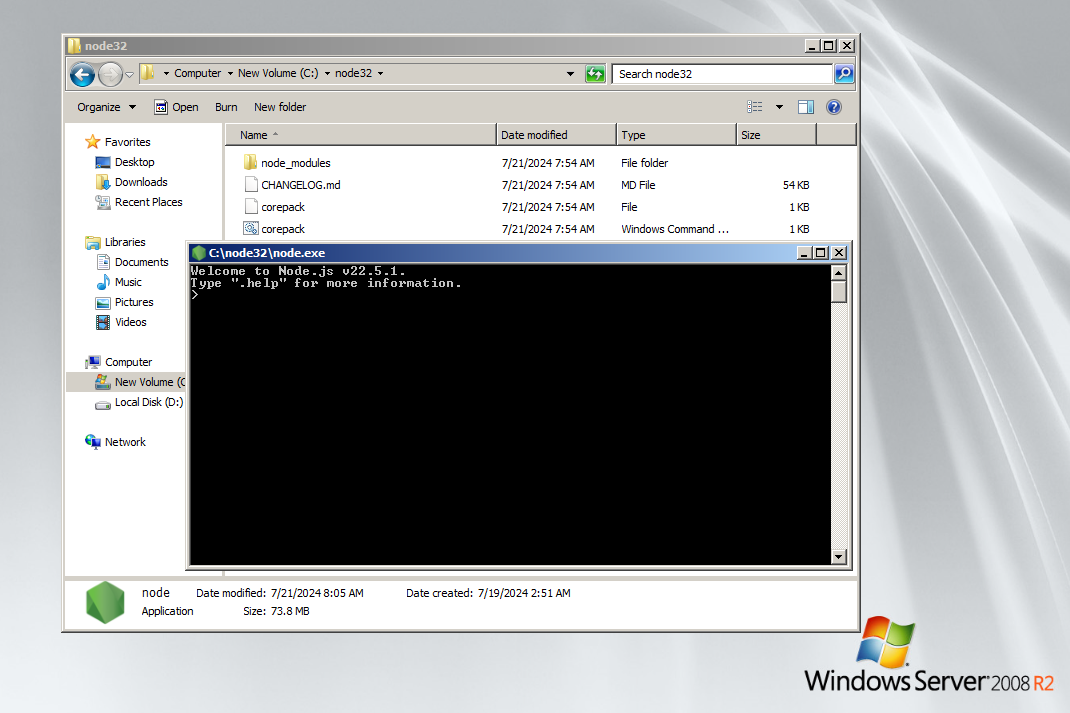1070x713 pixels.
Task: Open Desktop in the Favorites list
Action: [134, 162]
